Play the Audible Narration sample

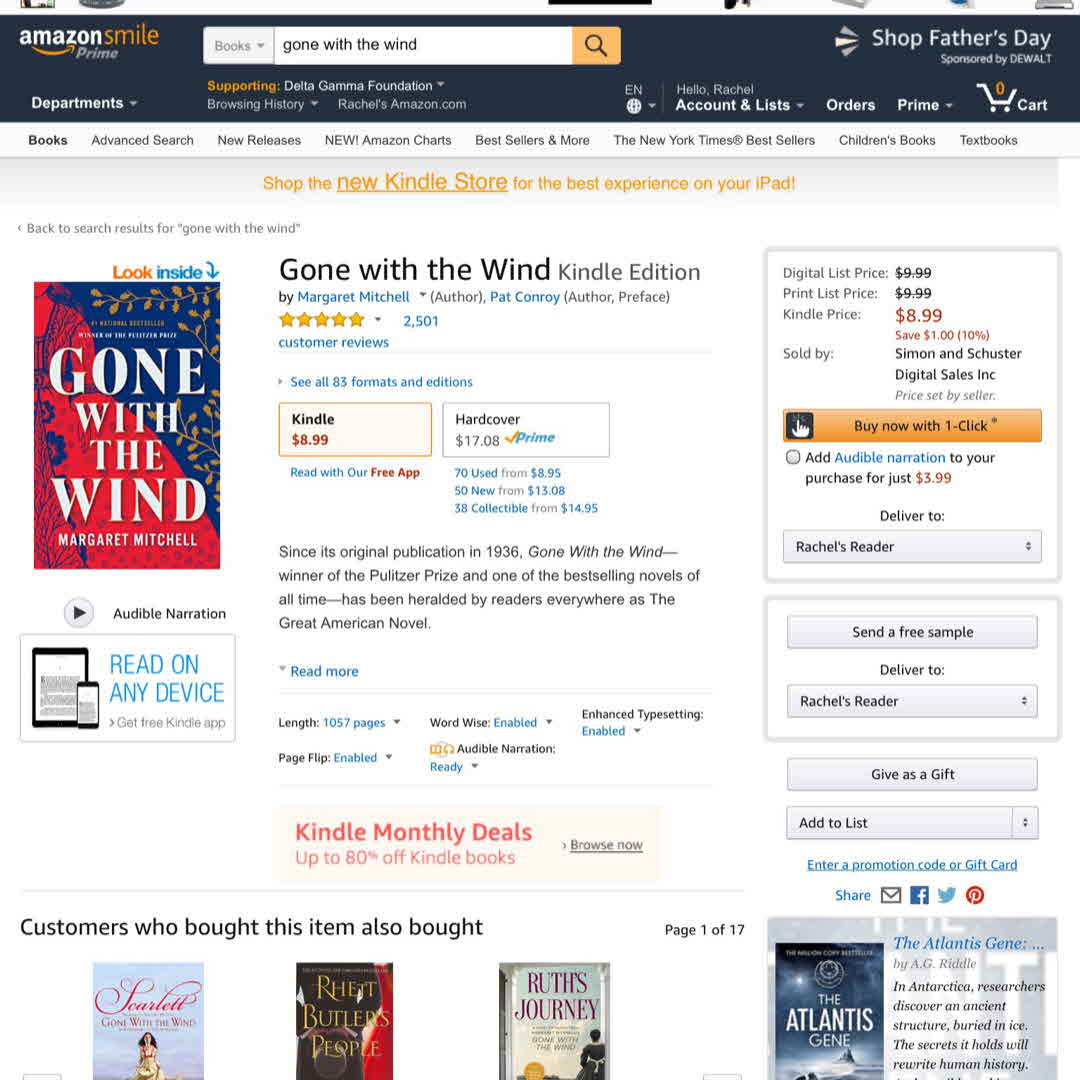click(x=79, y=612)
